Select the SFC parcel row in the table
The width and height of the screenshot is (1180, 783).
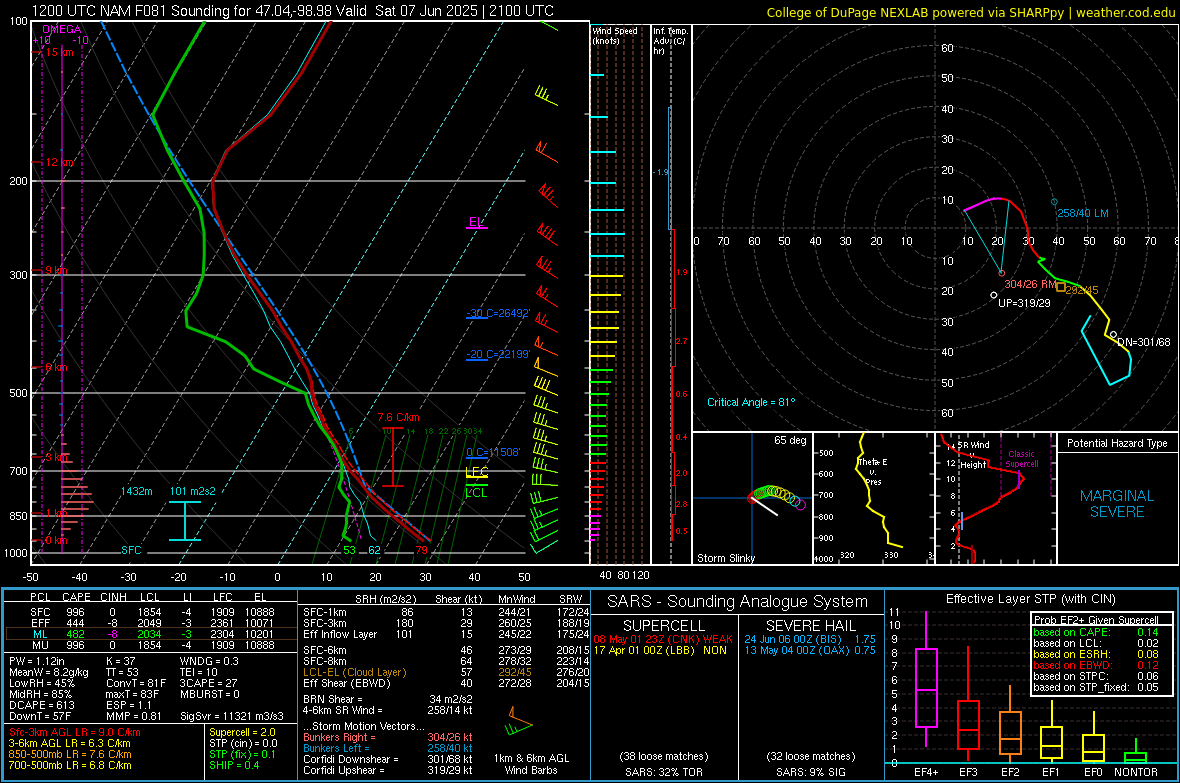tap(151, 612)
